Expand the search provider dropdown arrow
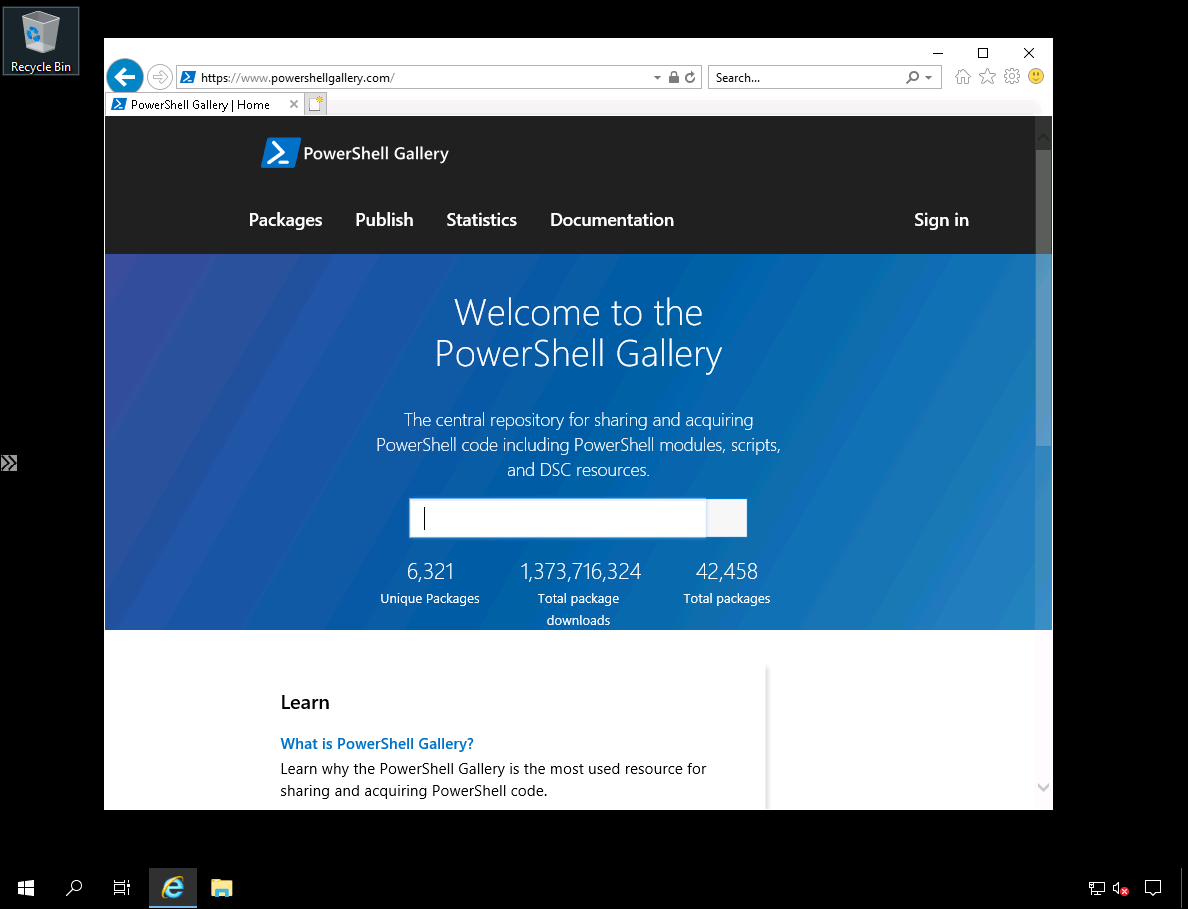This screenshot has height=909, width=1188. (929, 77)
